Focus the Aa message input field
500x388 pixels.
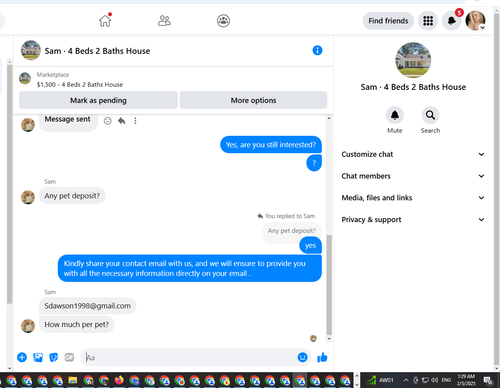[x=188, y=357]
